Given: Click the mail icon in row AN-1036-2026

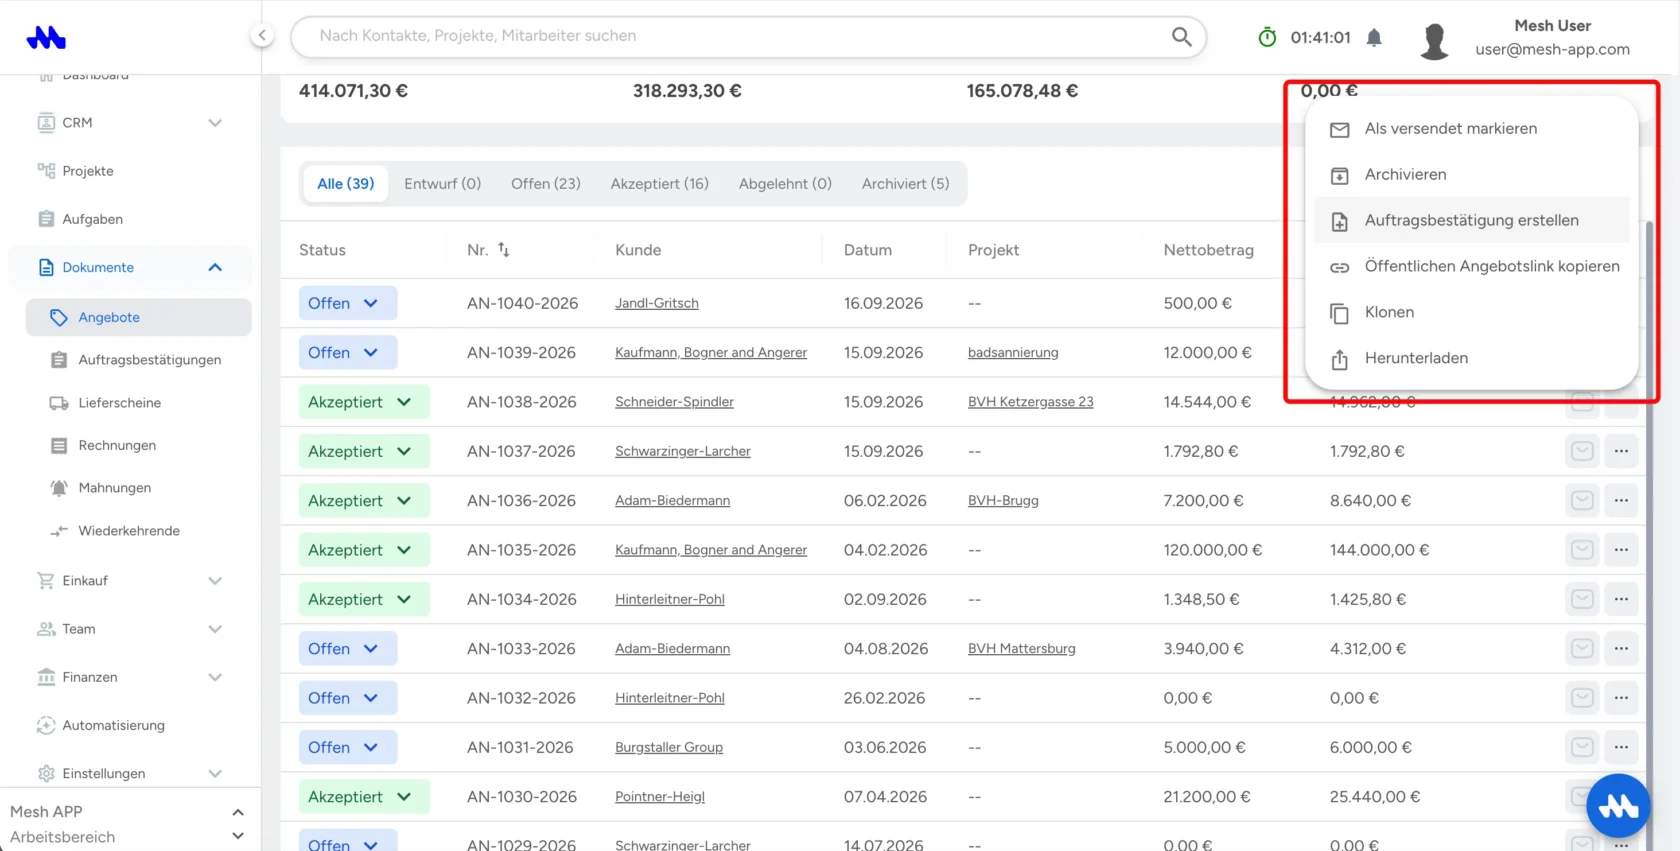Looking at the screenshot, I should click(x=1582, y=500).
